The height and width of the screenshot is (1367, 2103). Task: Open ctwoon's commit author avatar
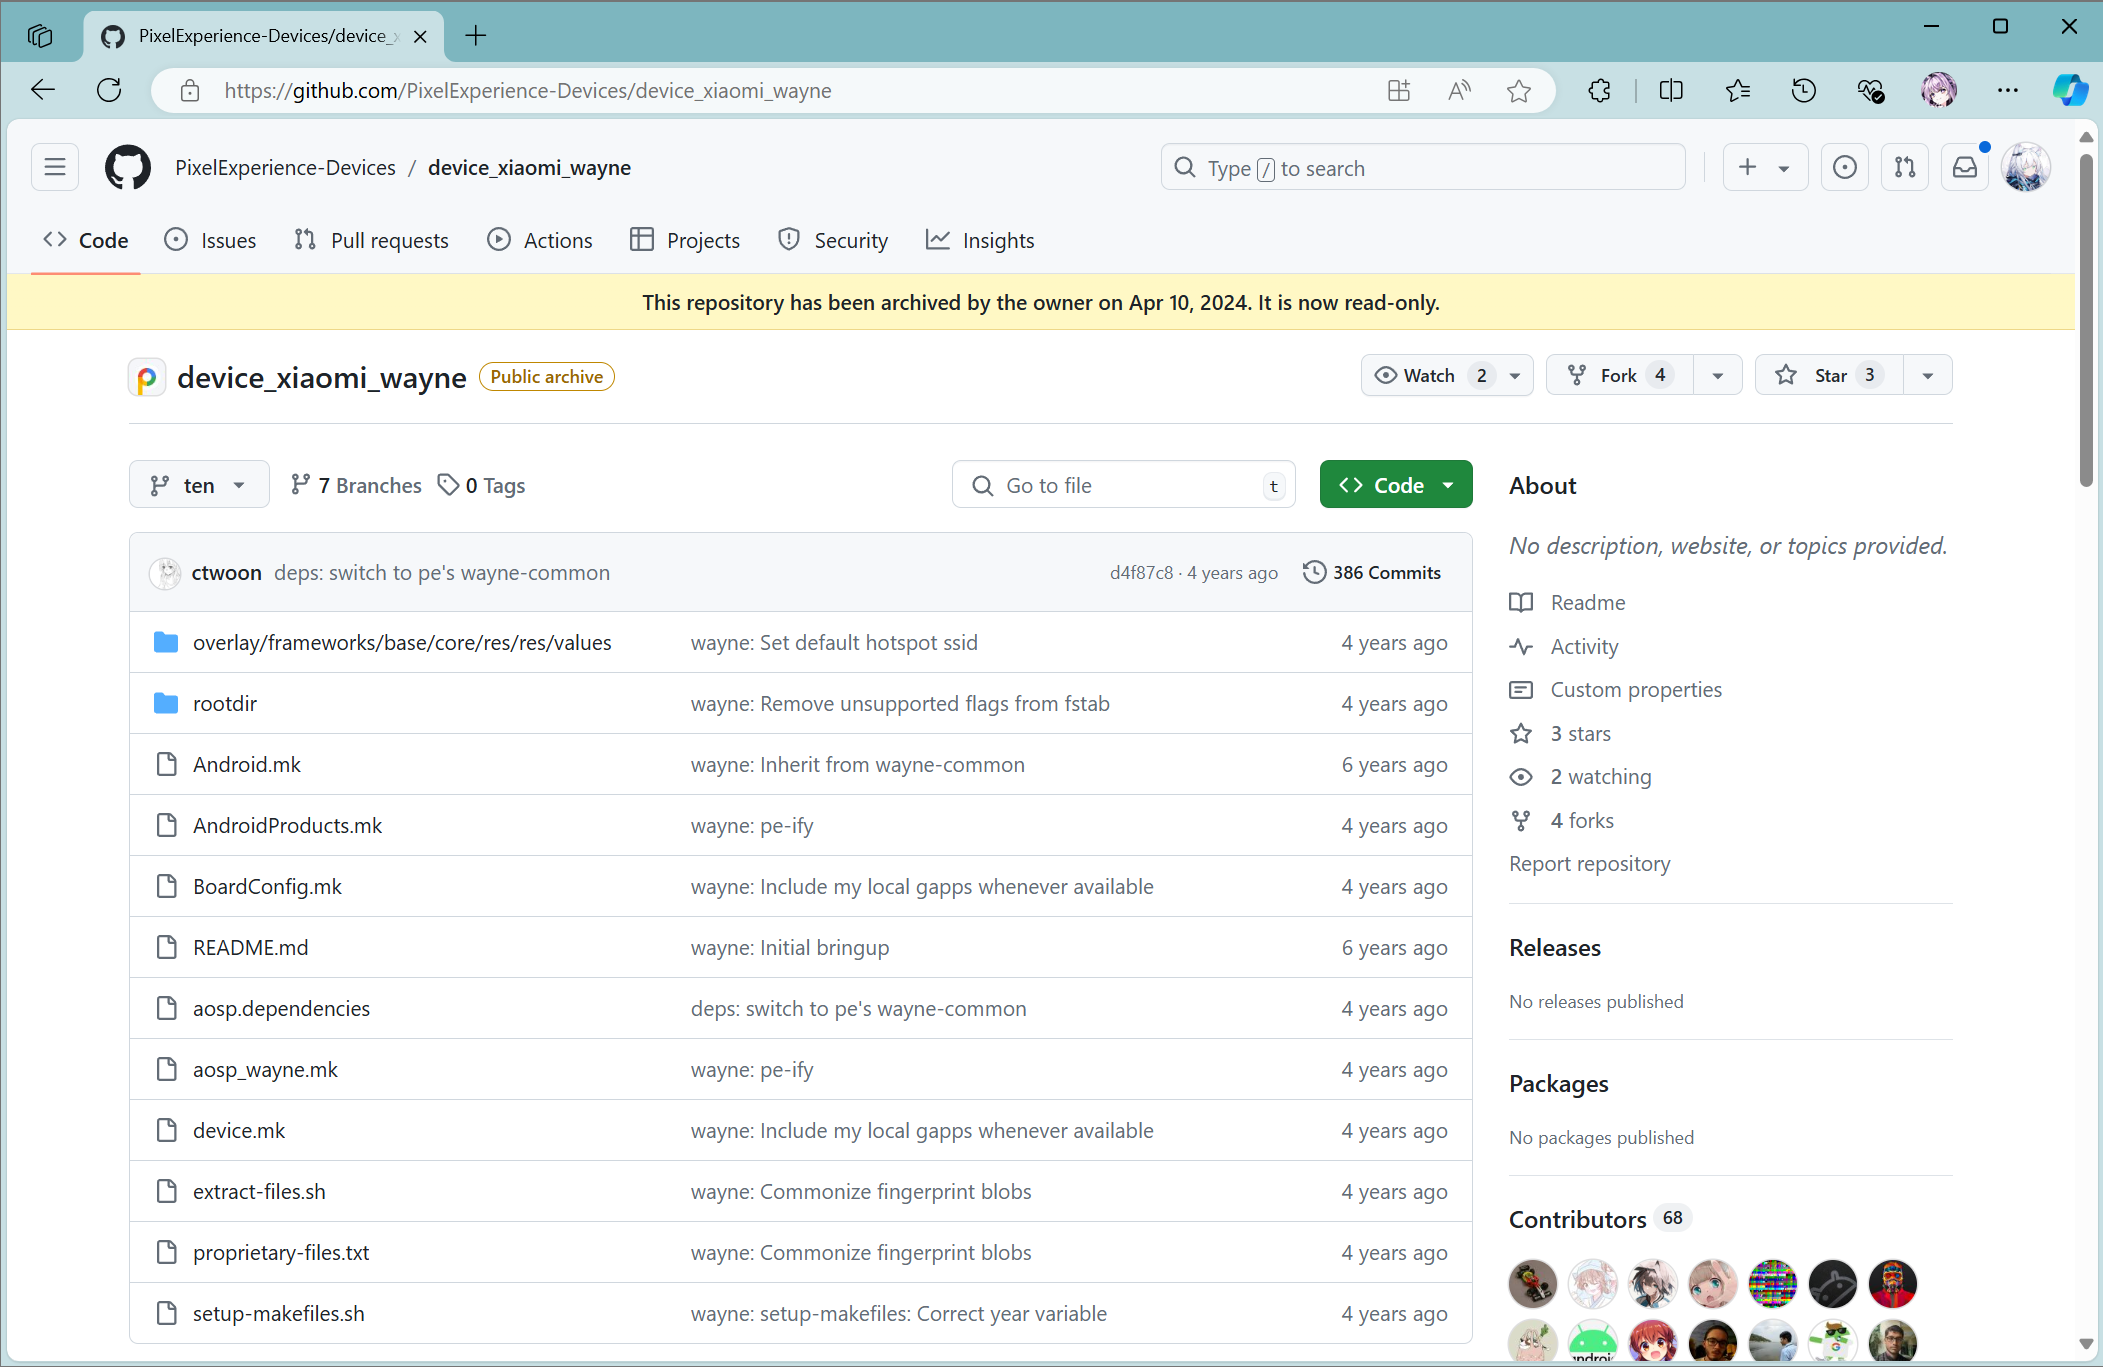coord(165,572)
